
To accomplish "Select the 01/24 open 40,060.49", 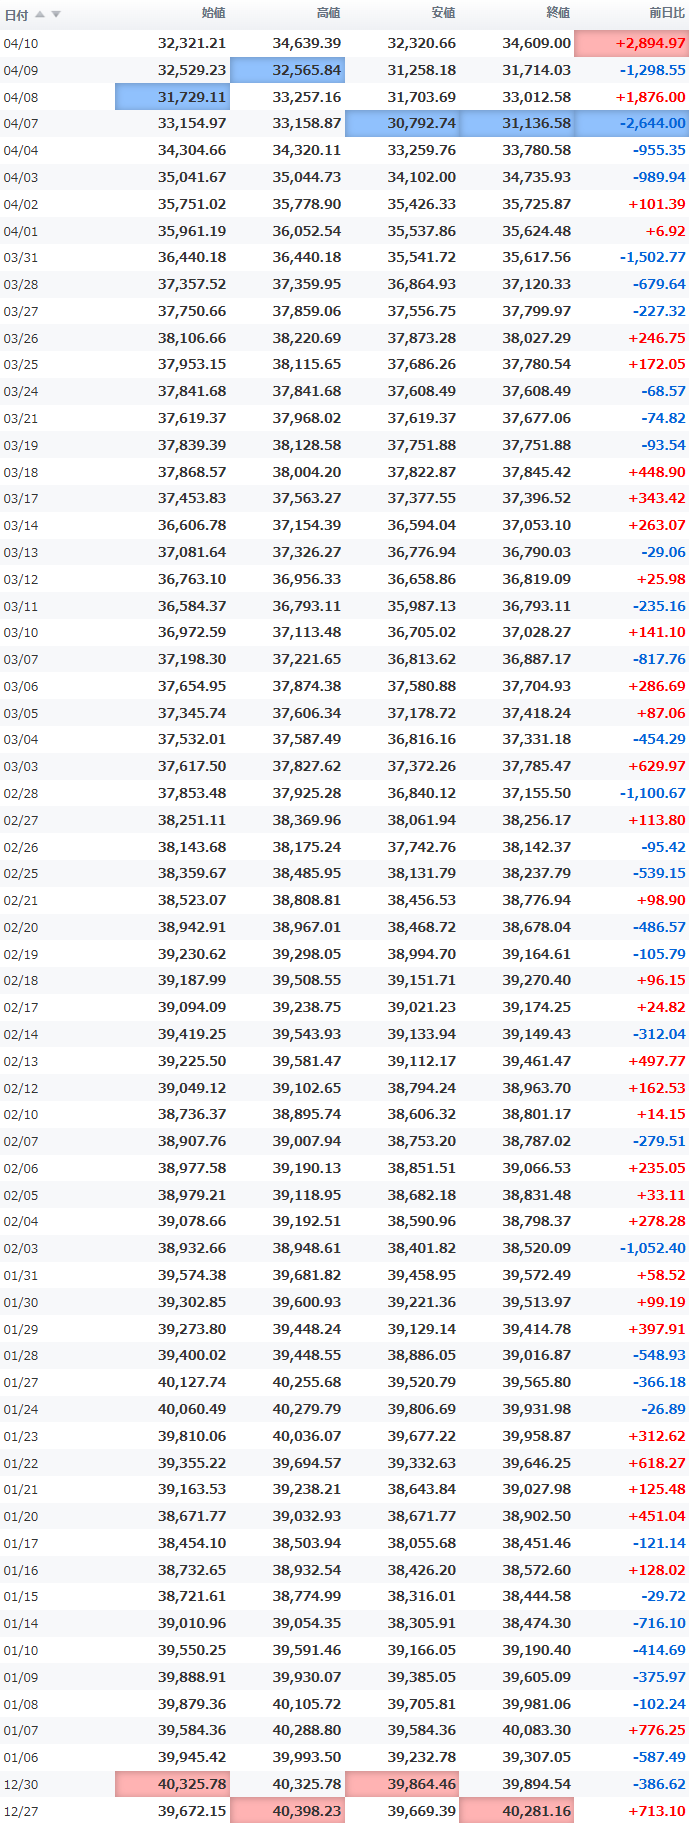I will tap(192, 1409).
